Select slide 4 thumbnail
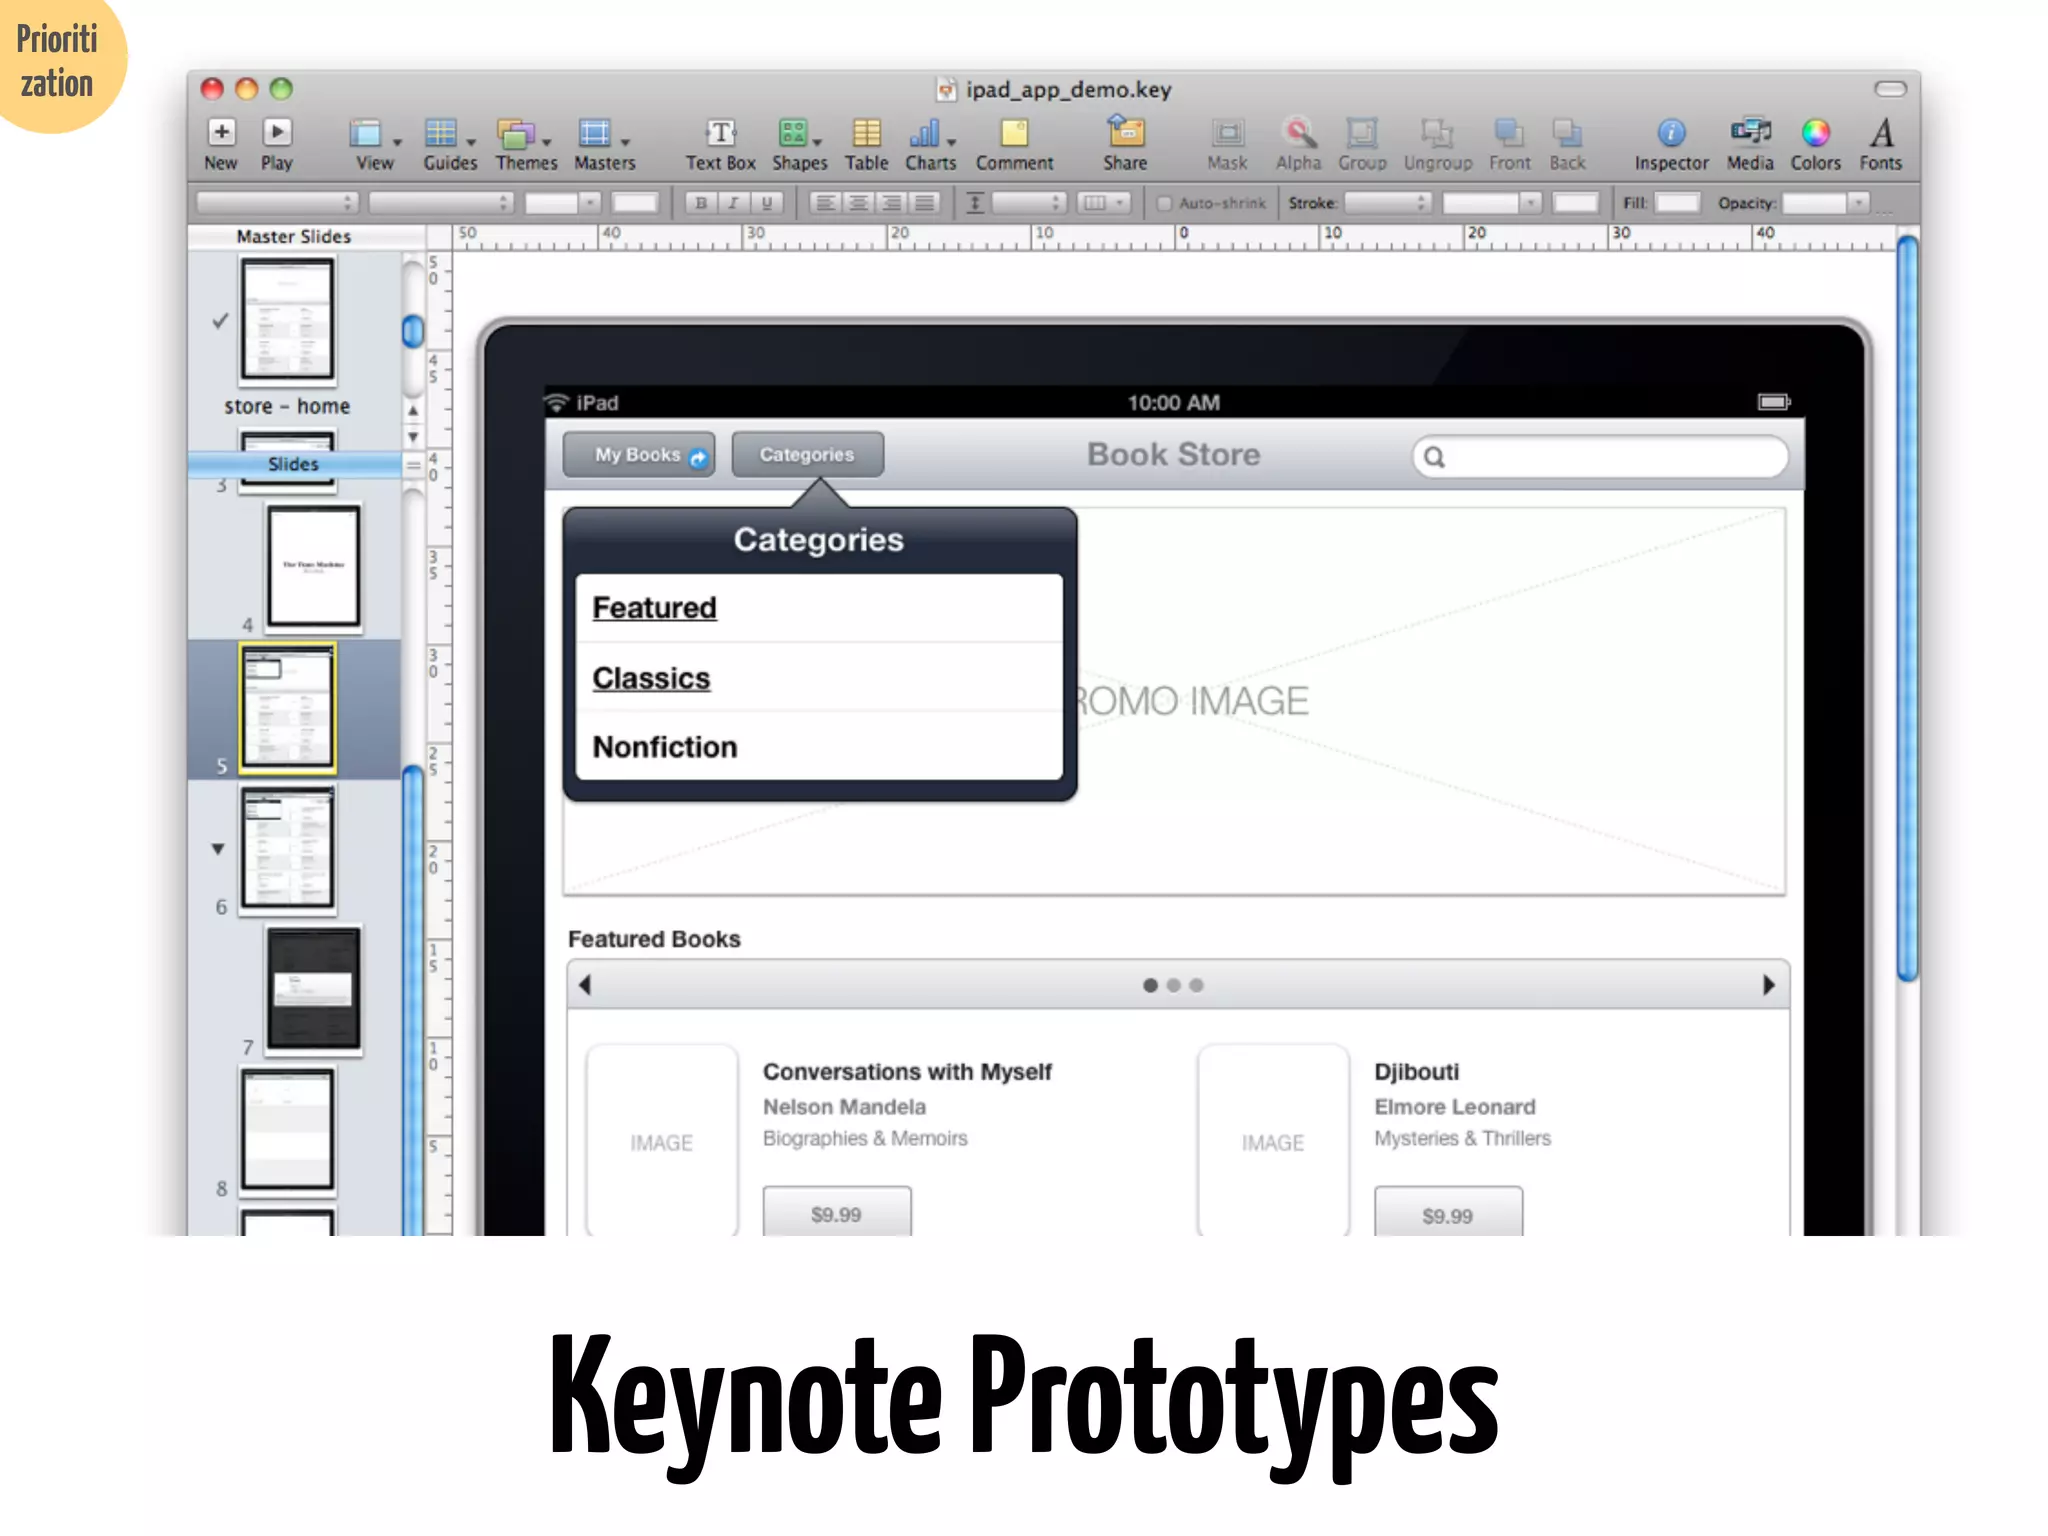 click(314, 566)
